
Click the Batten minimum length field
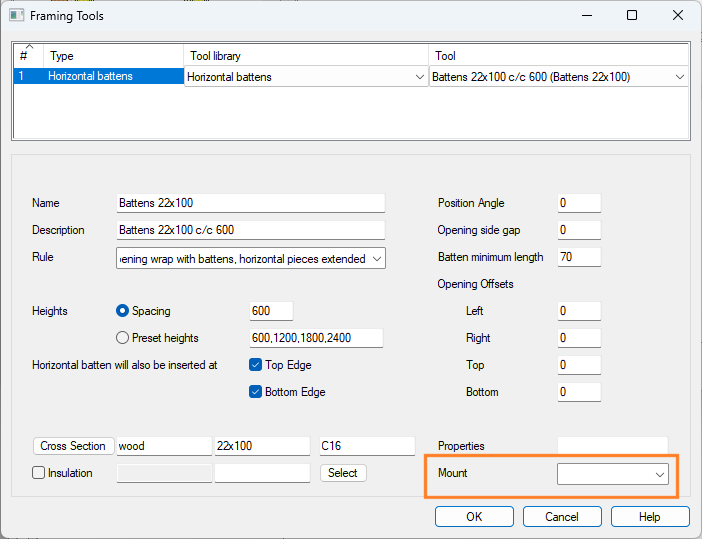pos(579,257)
